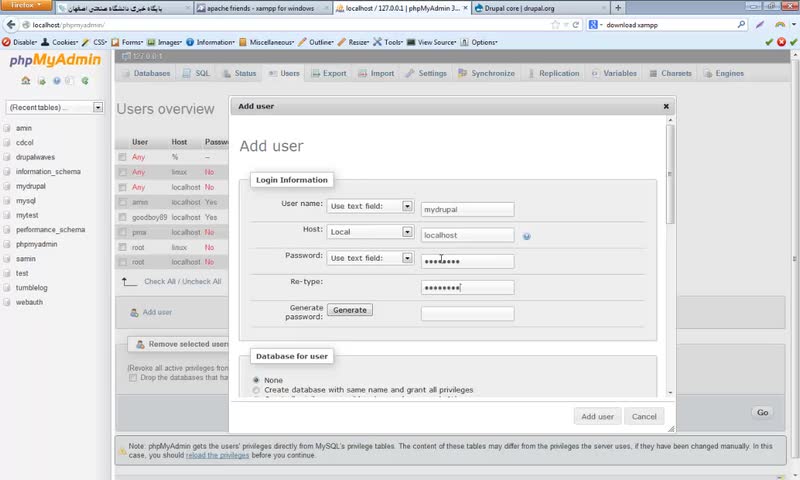
Task: Open the Miscellaneous menu in developer toolbar
Action: pos(266,42)
